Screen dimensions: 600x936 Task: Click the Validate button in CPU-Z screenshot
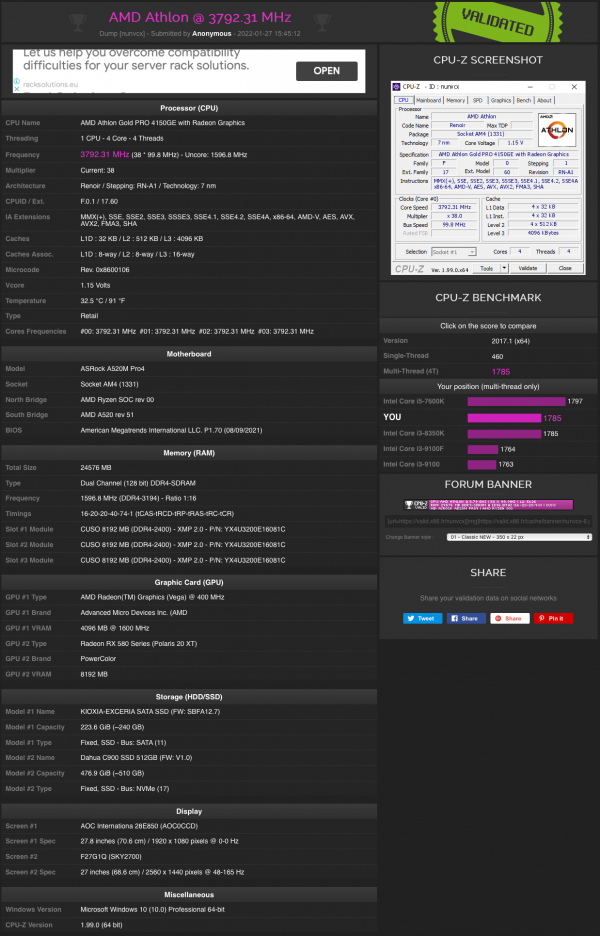click(530, 268)
